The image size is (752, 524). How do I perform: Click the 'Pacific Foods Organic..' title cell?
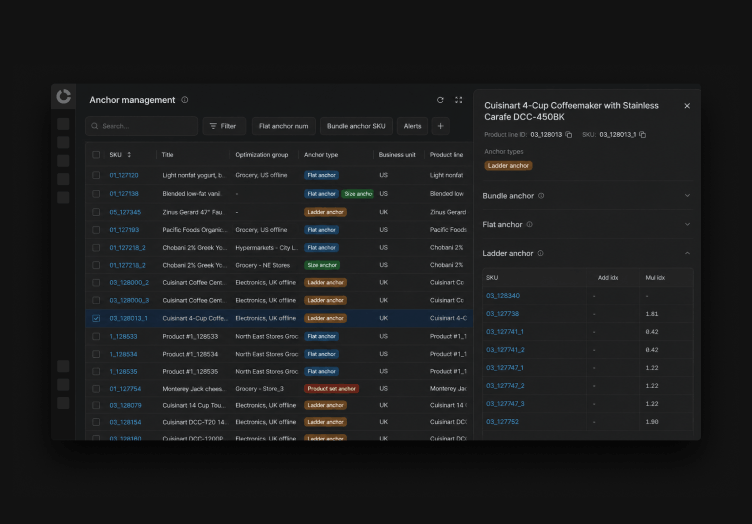(194, 230)
